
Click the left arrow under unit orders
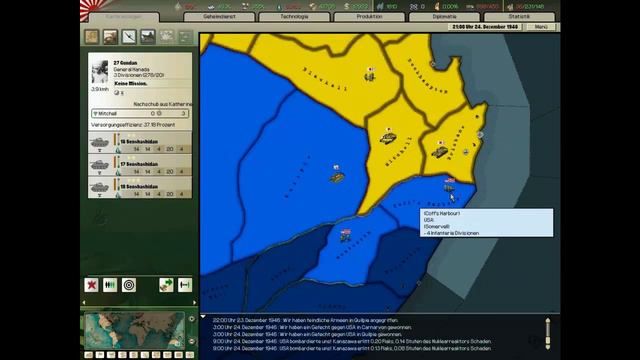pyautogui.click(x=84, y=302)
